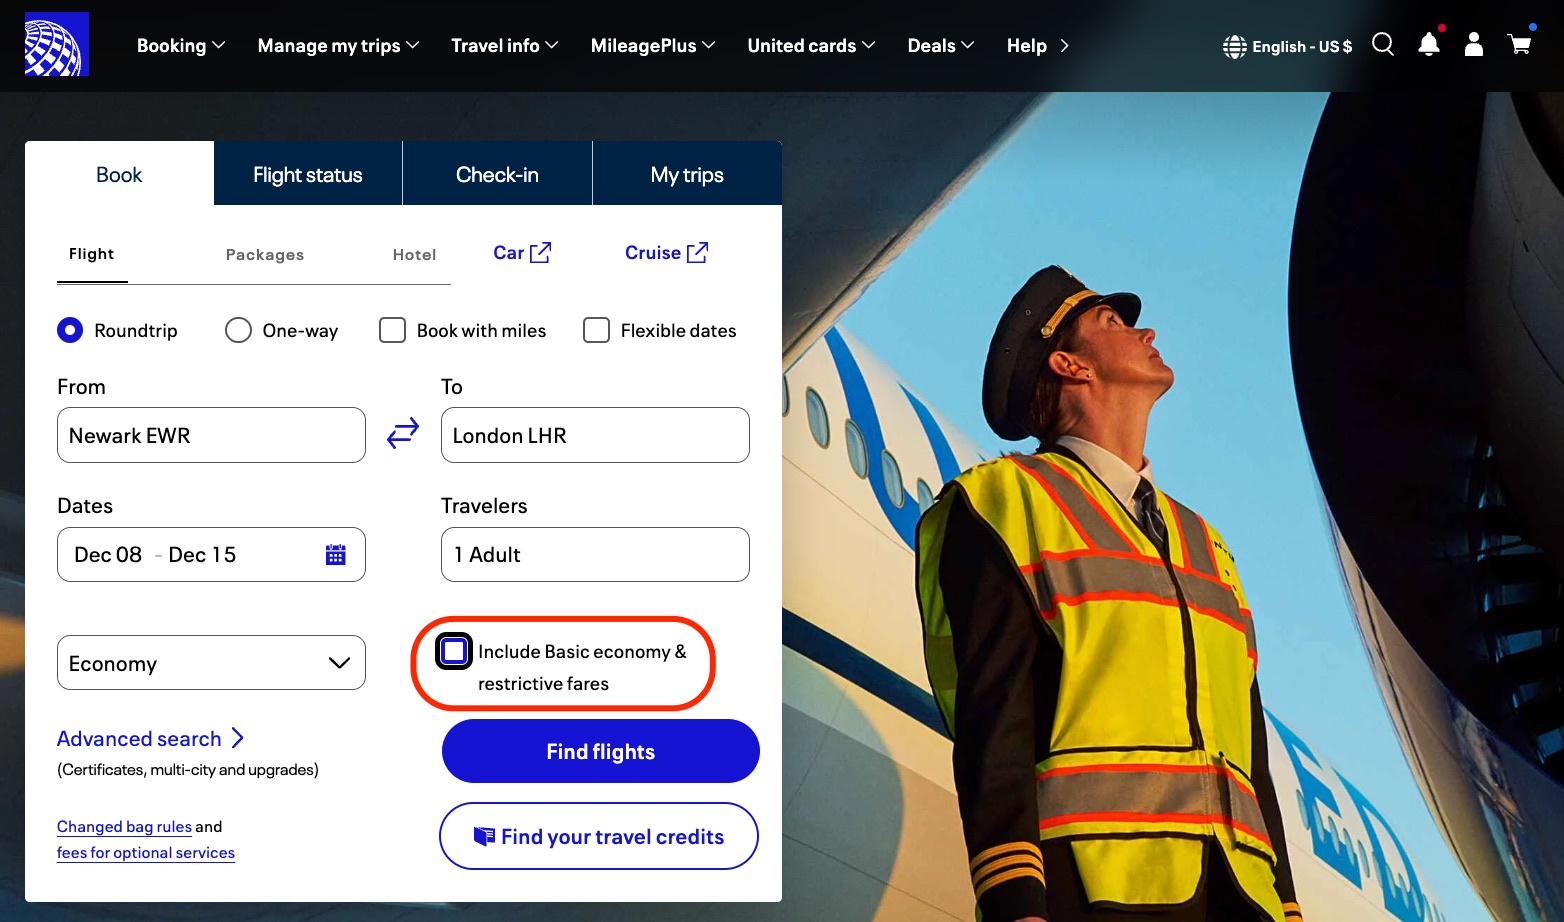Open the Car rental link
1564x922 pixels.
pos(522,253)
